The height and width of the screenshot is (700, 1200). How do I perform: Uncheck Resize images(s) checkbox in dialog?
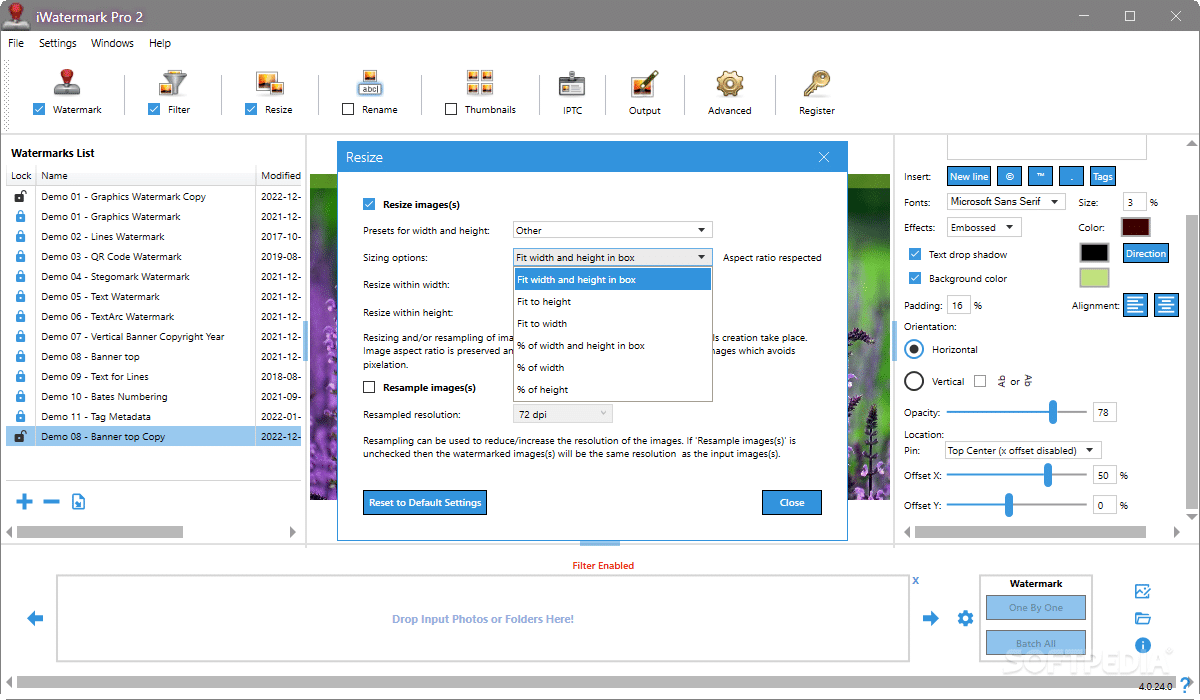pyautogui.click(x=370, y=204)
